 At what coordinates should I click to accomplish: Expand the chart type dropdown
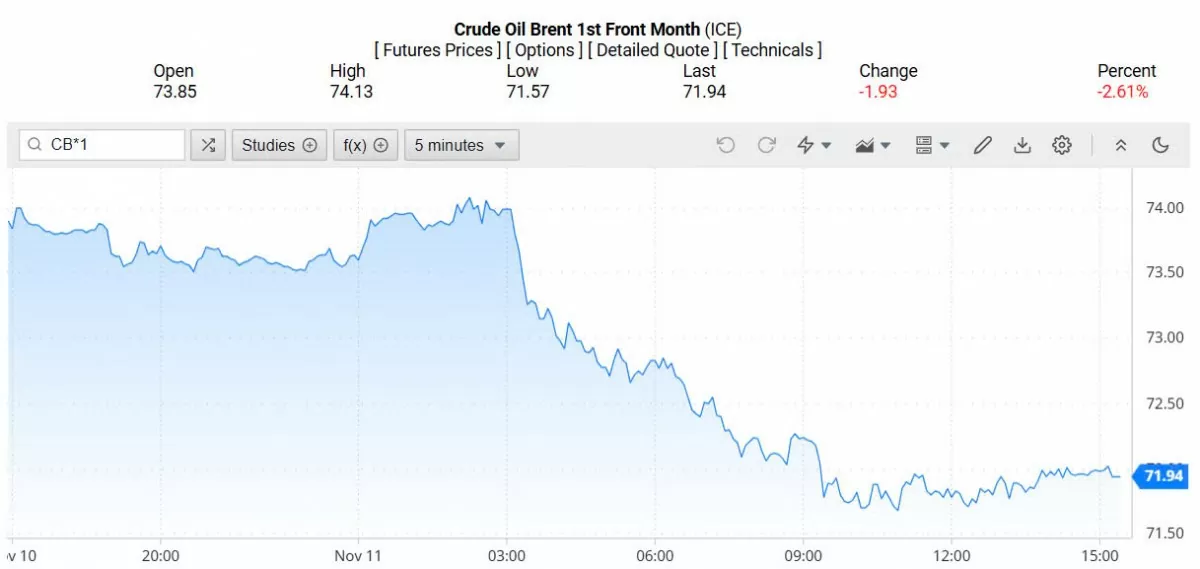[873, 145]
